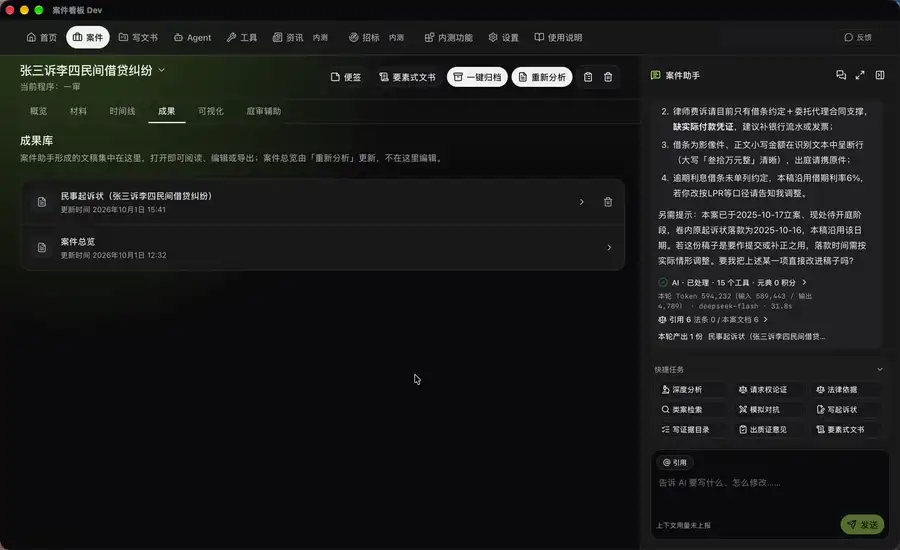Open the 写文书 navigation item
The width and height of the screenshot is (900, 550).
click(x=138, y=37)
